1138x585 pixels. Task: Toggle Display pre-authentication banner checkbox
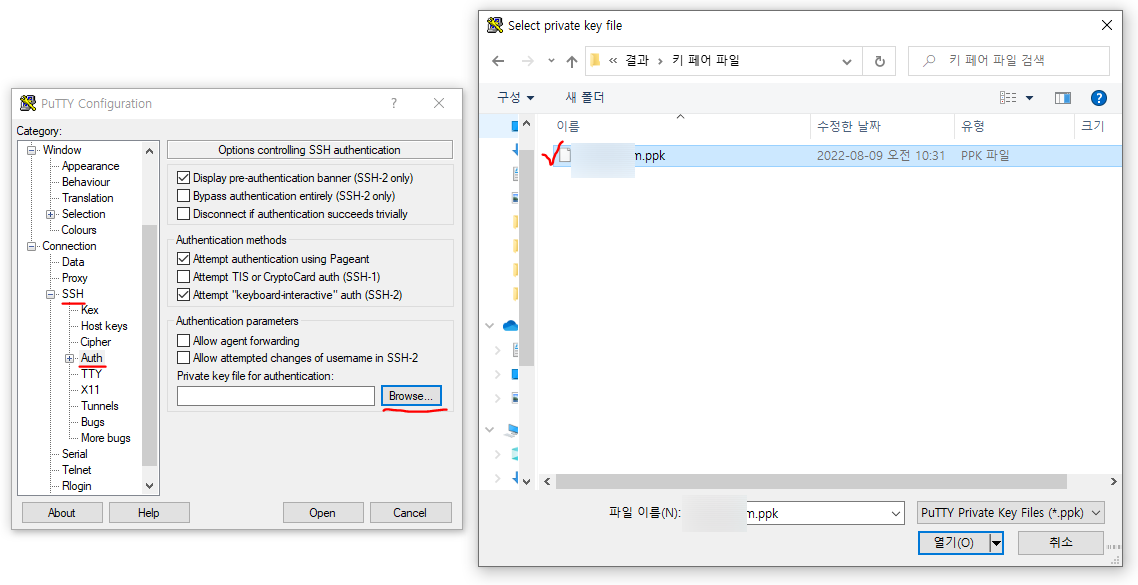(x=184, y=178)
